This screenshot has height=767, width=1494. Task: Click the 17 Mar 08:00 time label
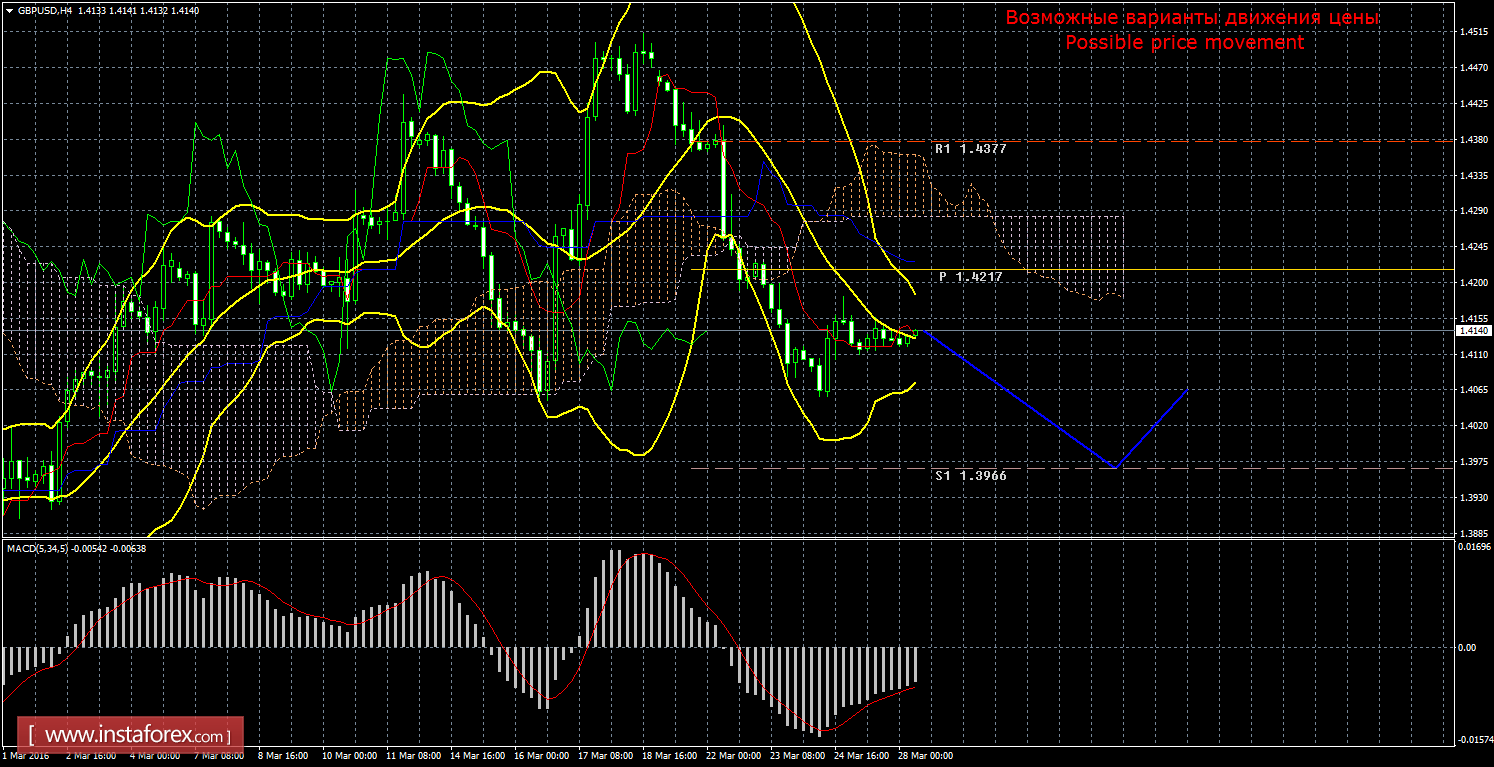(x=606, y=757)
